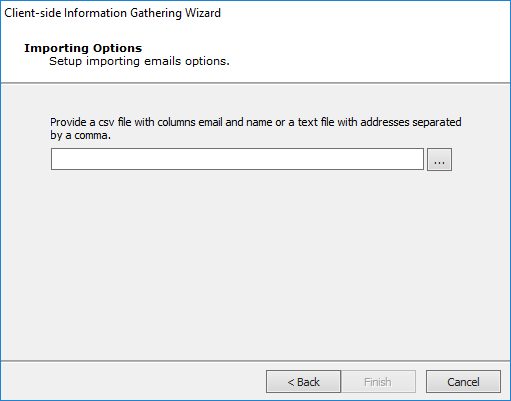Click the wizard title bar text

click(x=112, y=13)
